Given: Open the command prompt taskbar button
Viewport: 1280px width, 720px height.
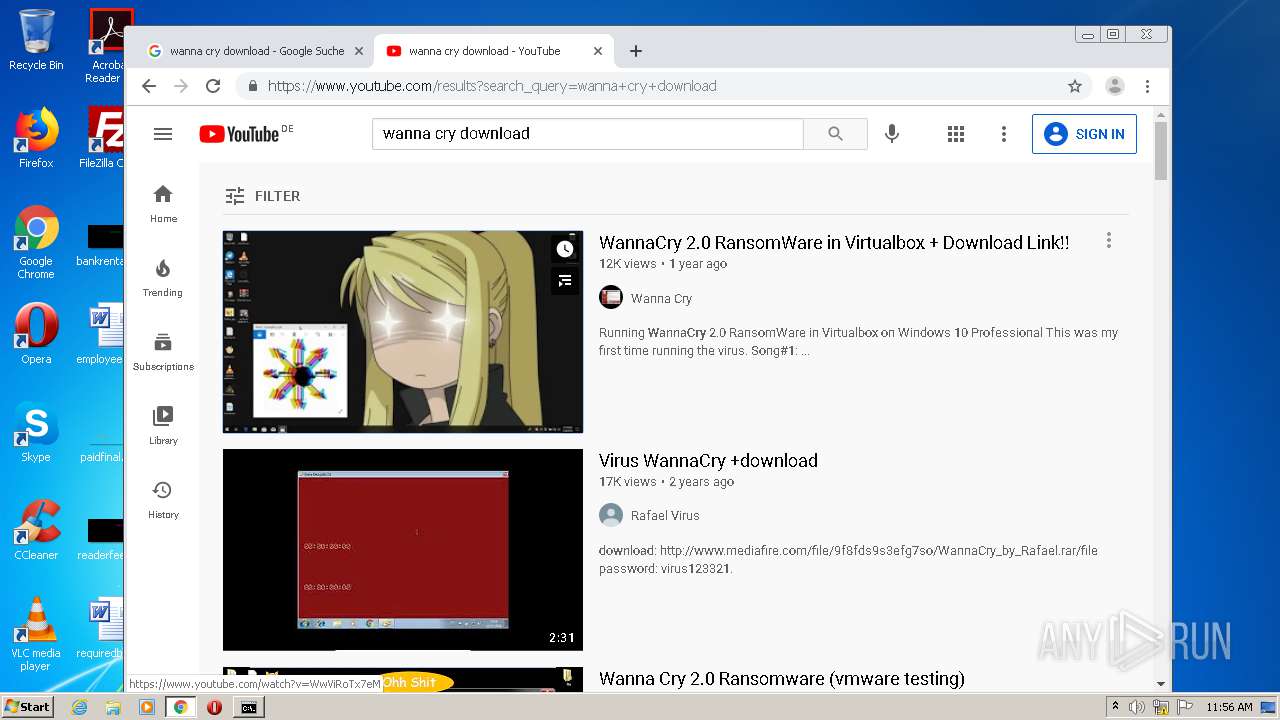Looking at the screenshot, I should (x=248, y=707).
